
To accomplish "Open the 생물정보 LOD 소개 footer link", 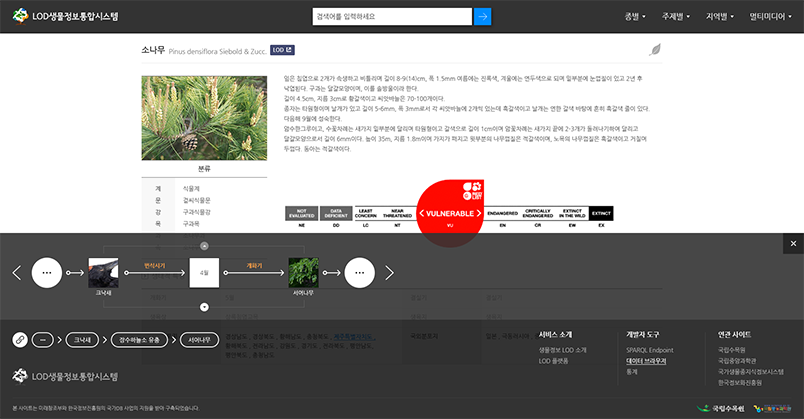I will click(x=562, y=350).
